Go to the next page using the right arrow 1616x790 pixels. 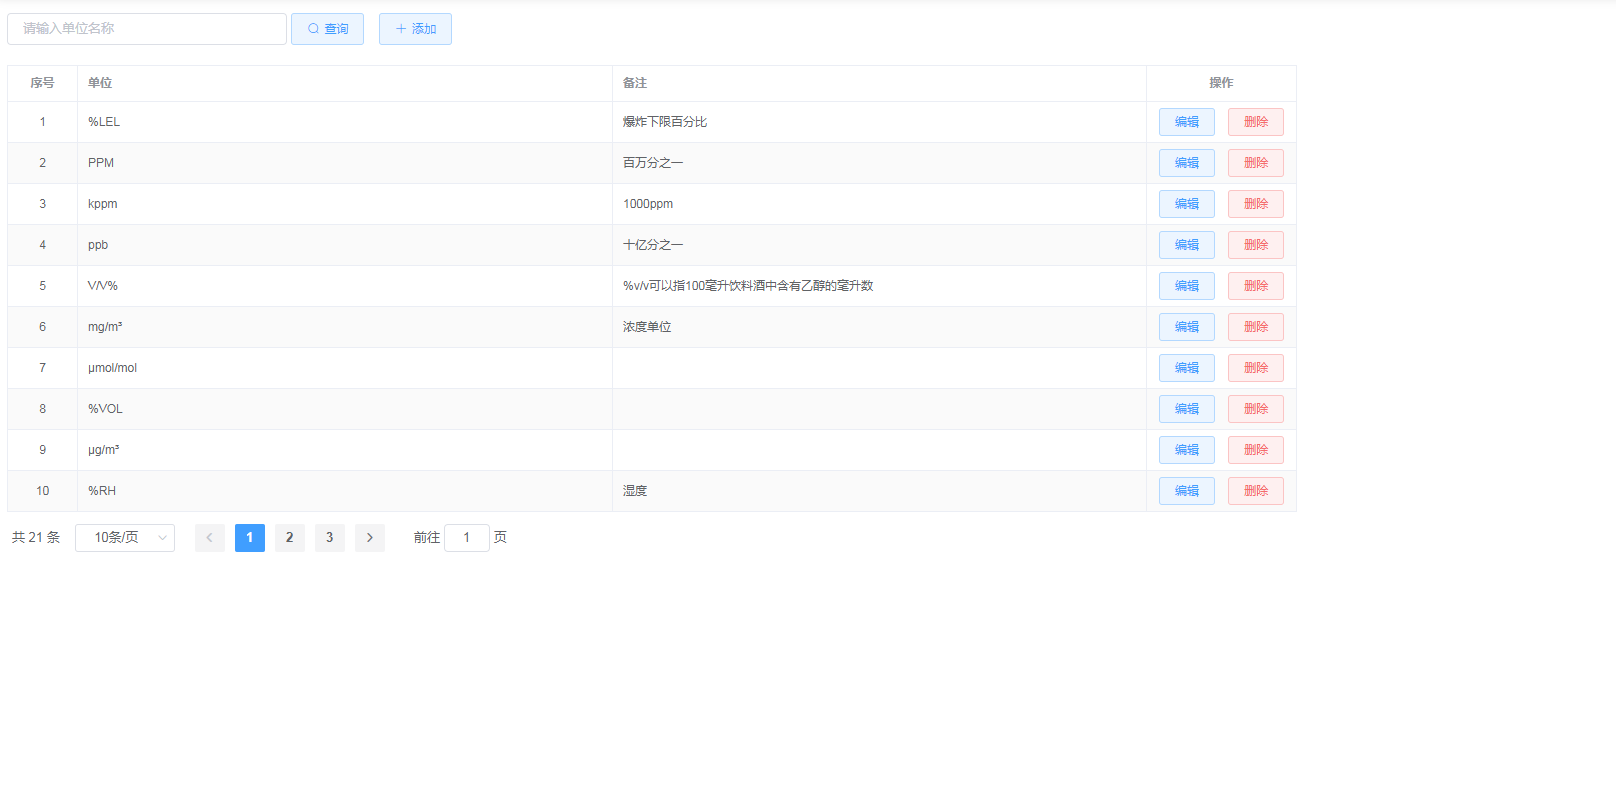369,538
